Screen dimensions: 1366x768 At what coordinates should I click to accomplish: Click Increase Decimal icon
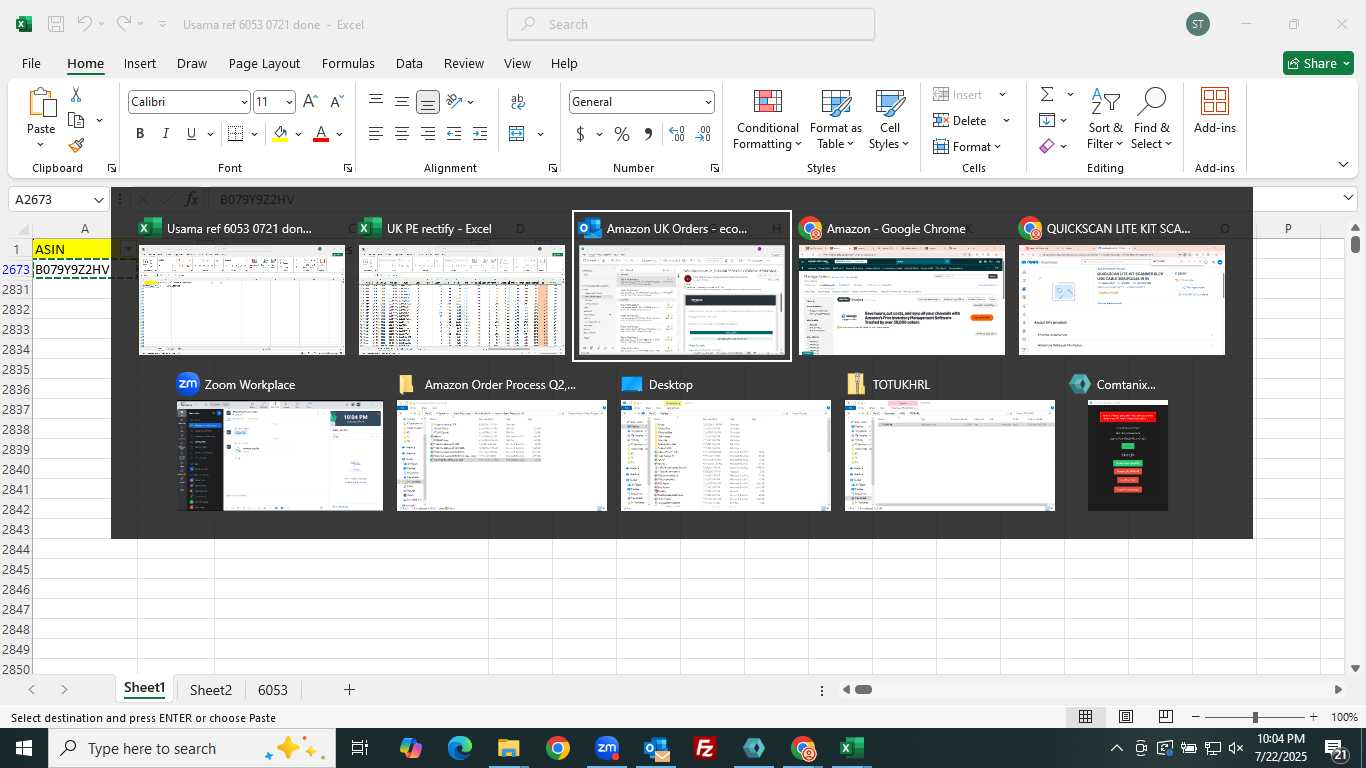677,134
